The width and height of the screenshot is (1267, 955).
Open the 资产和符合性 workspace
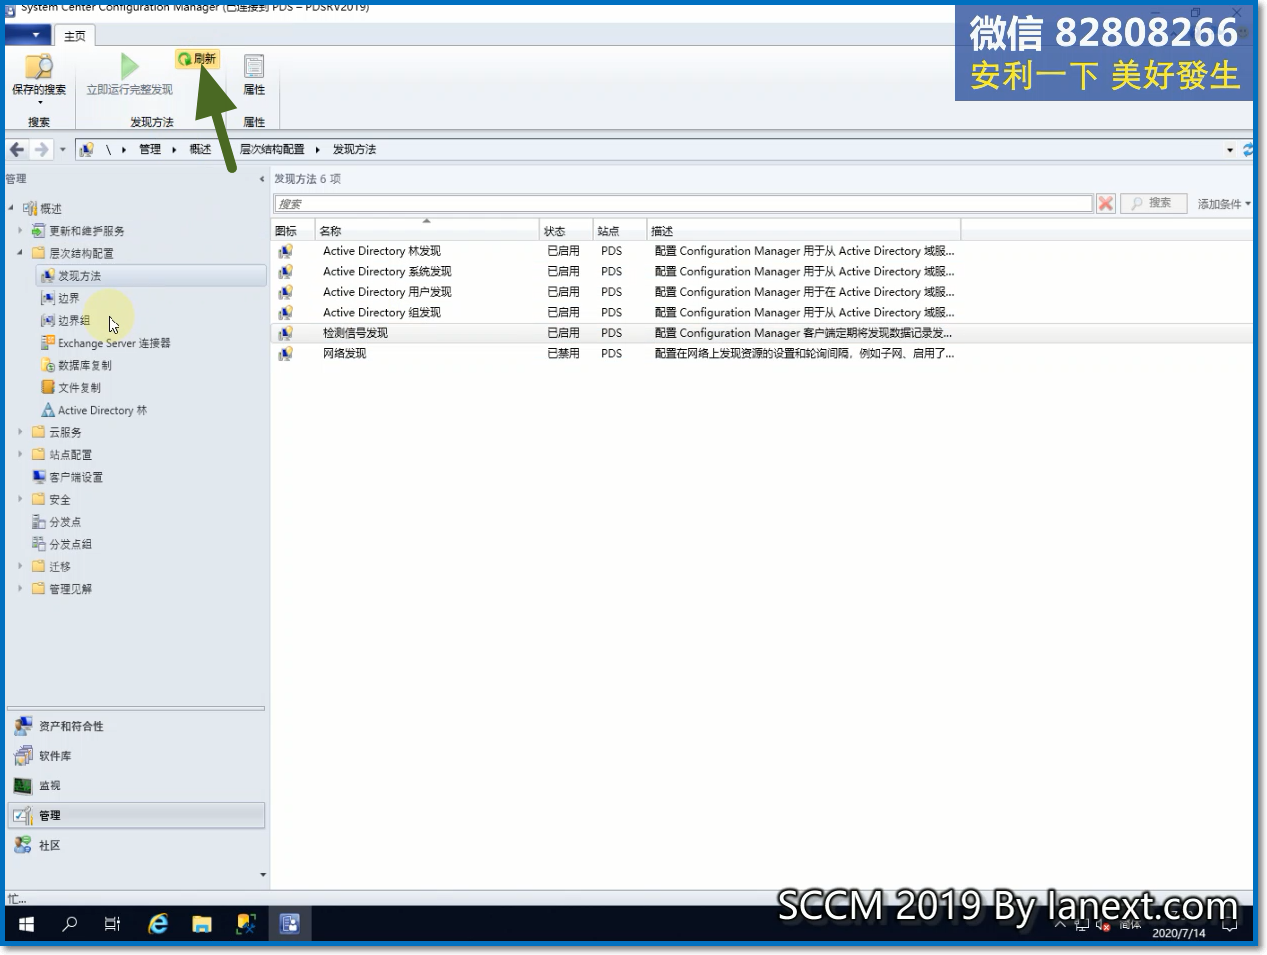pos(136,727)
